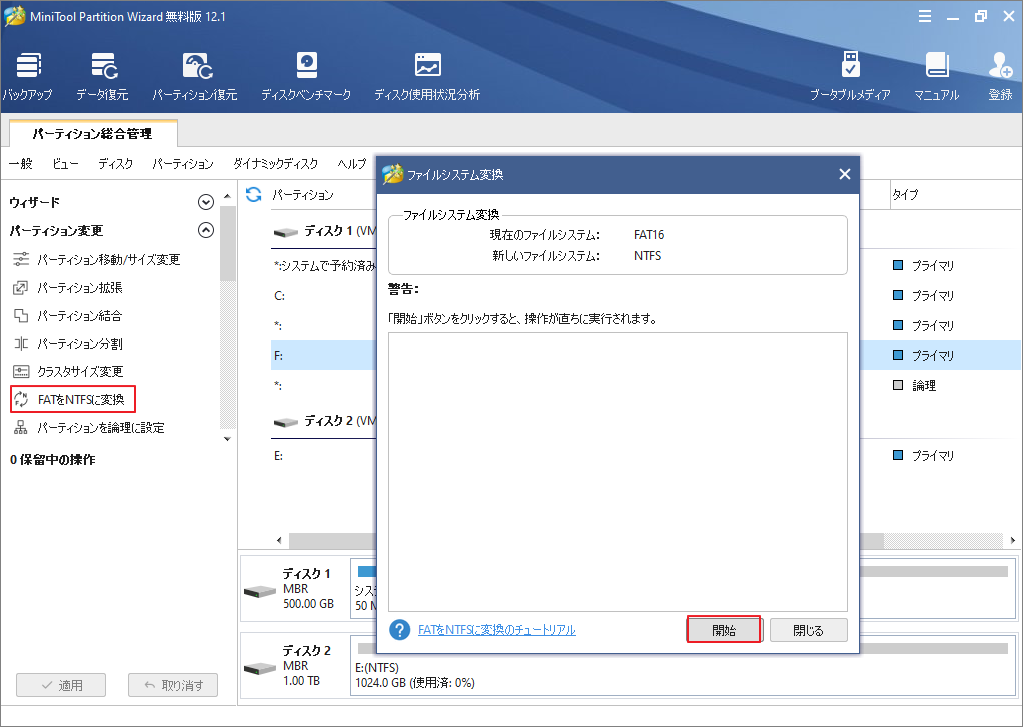Collapse the パーティション変更 section
The width and height of the screenshot is (1023, 727).
(x=206, y=230)
